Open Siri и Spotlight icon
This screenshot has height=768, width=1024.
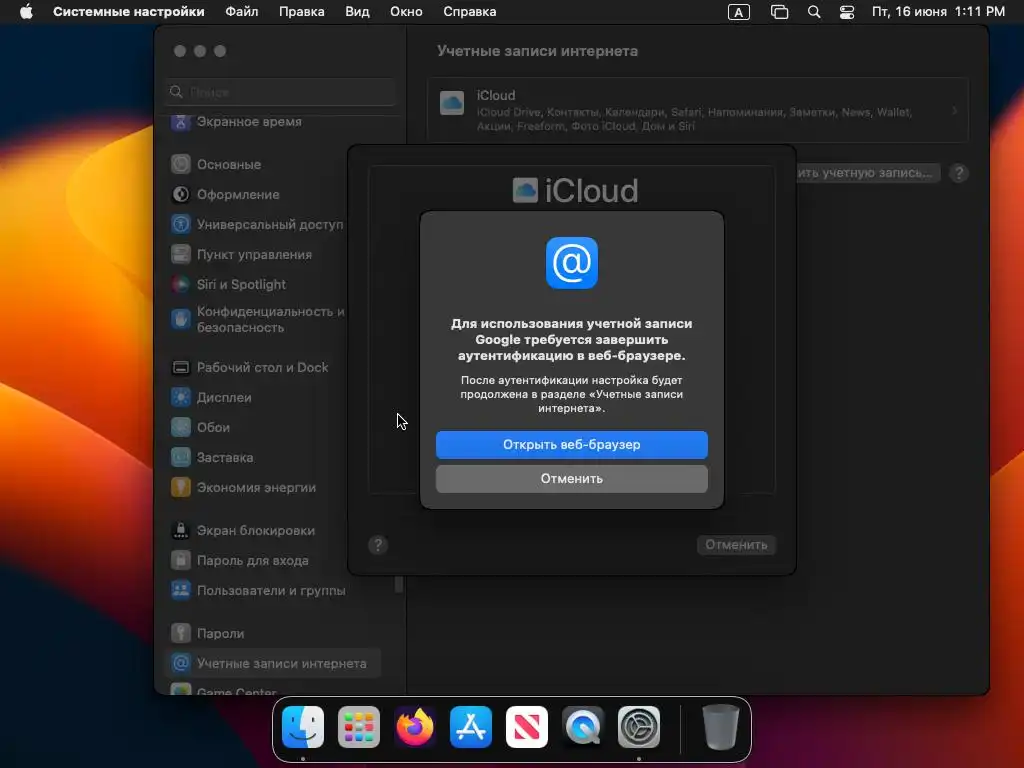coord(181,285)
